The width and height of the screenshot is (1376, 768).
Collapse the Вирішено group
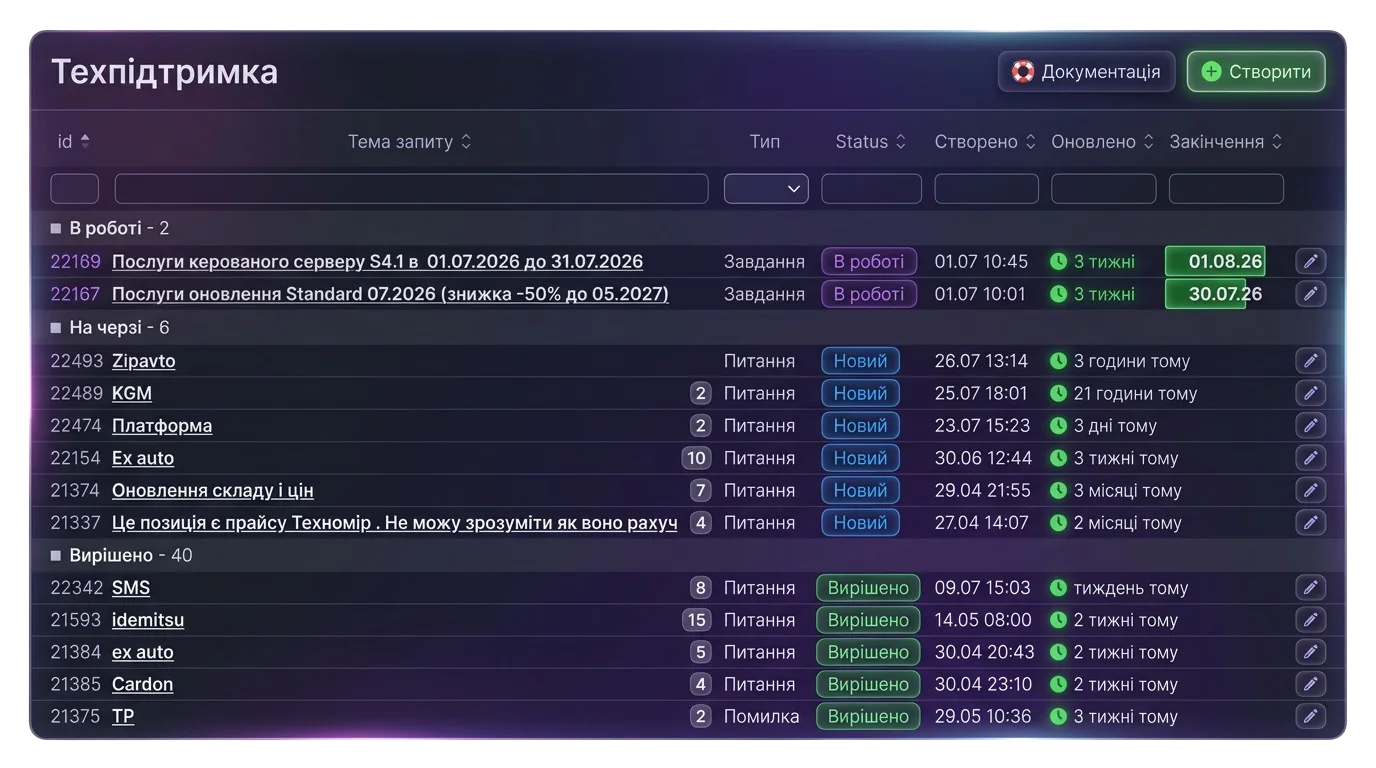[x=56, y=555]
